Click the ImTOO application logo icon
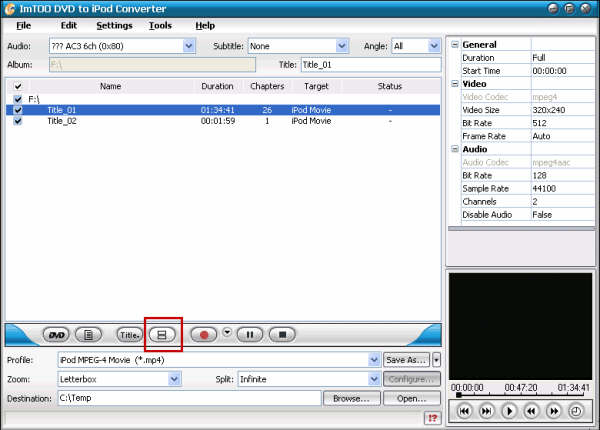600x430 pixels. click(10, 9)
